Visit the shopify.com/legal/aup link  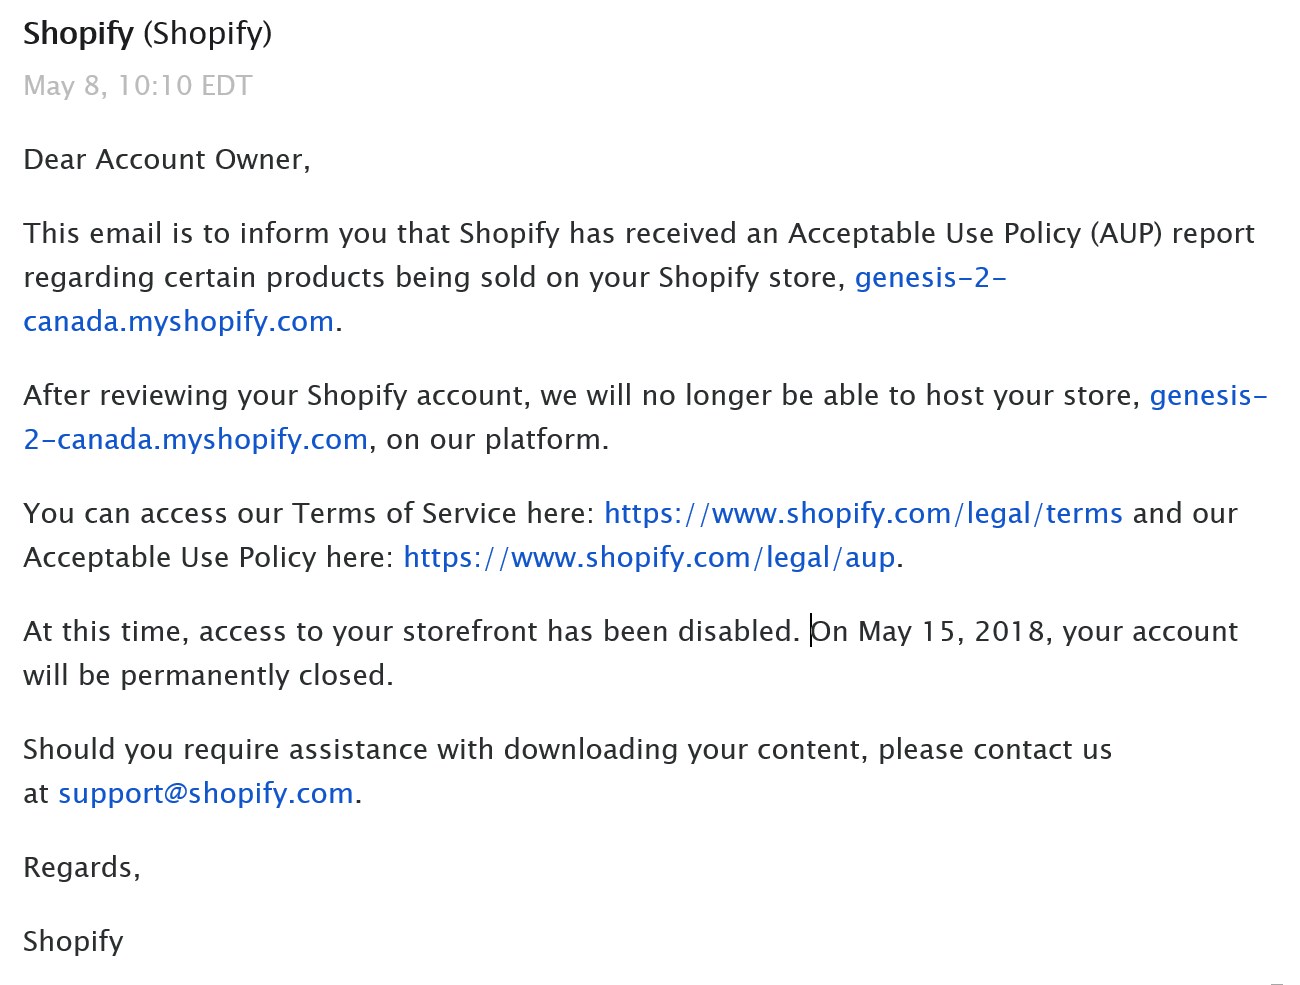click(x=649, y=558)
